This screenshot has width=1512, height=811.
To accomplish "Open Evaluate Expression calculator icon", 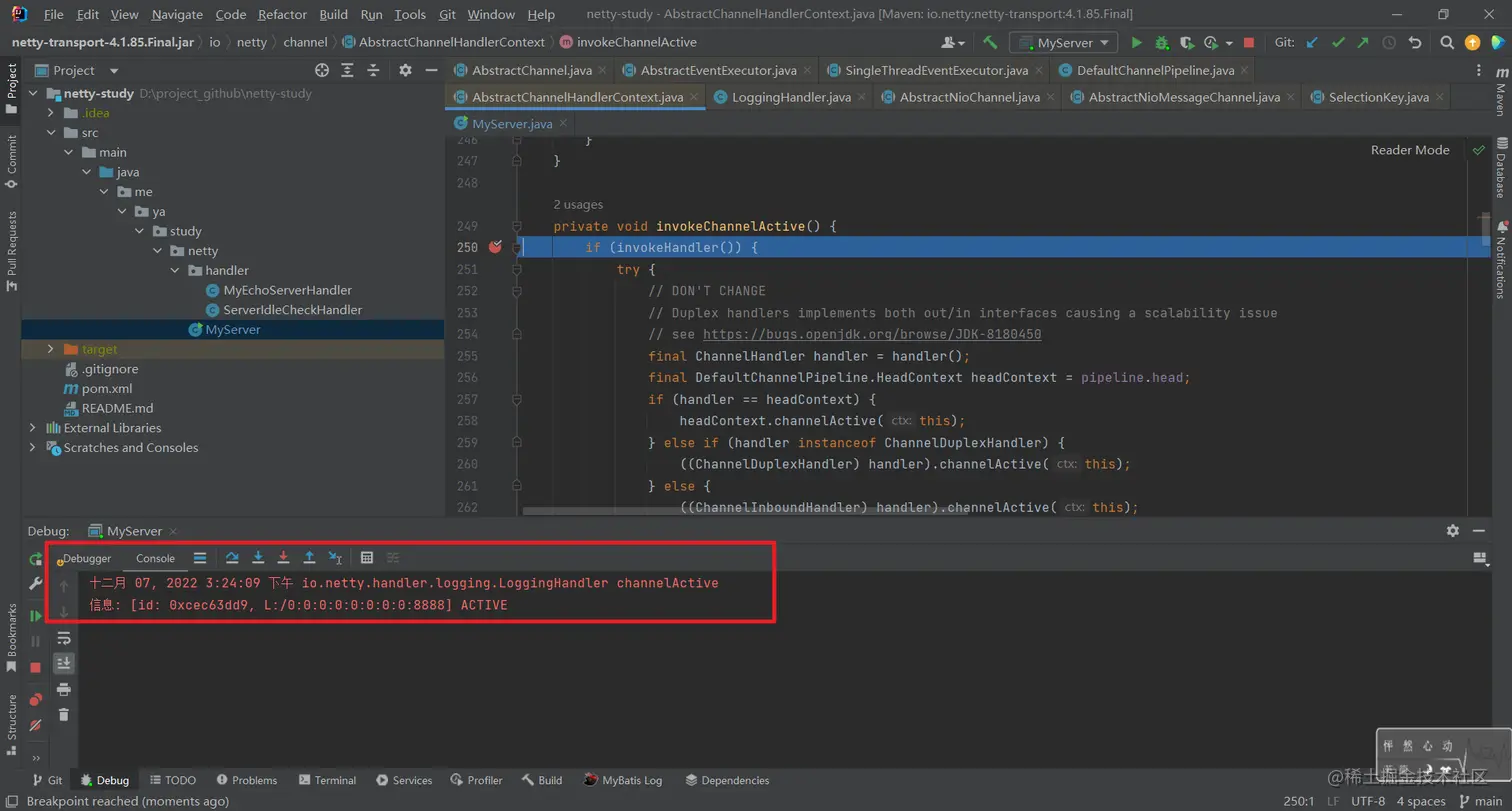I will pos(367,558).
